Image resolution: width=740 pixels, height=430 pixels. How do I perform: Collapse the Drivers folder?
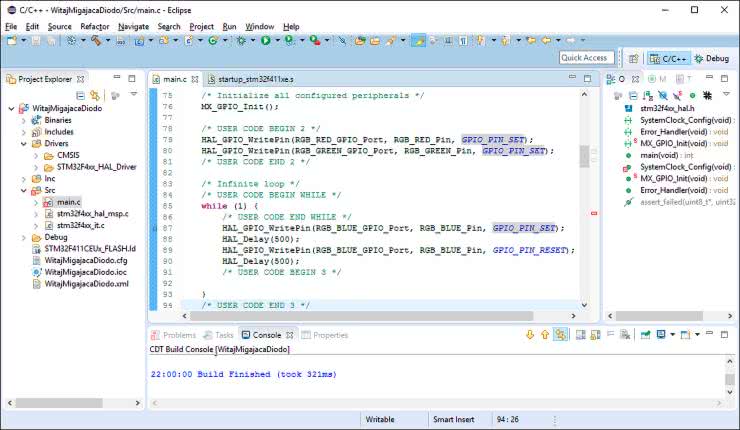(x=22, y=144)
